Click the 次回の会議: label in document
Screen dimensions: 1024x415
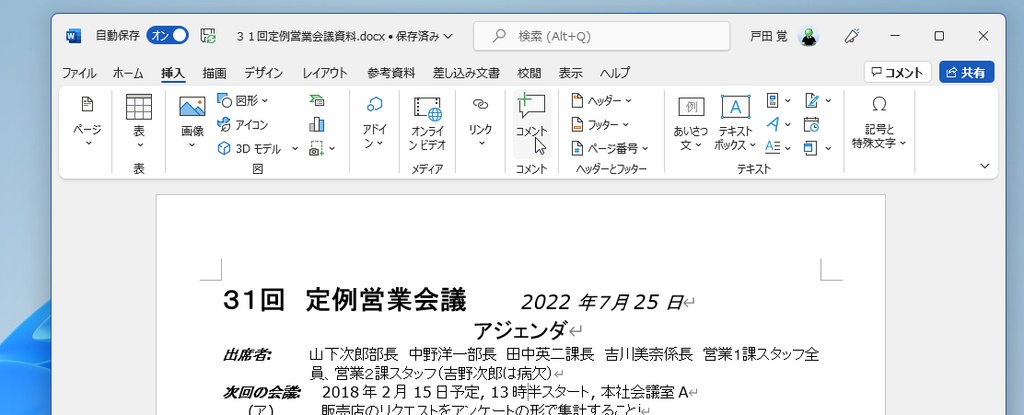pos(261,392)
